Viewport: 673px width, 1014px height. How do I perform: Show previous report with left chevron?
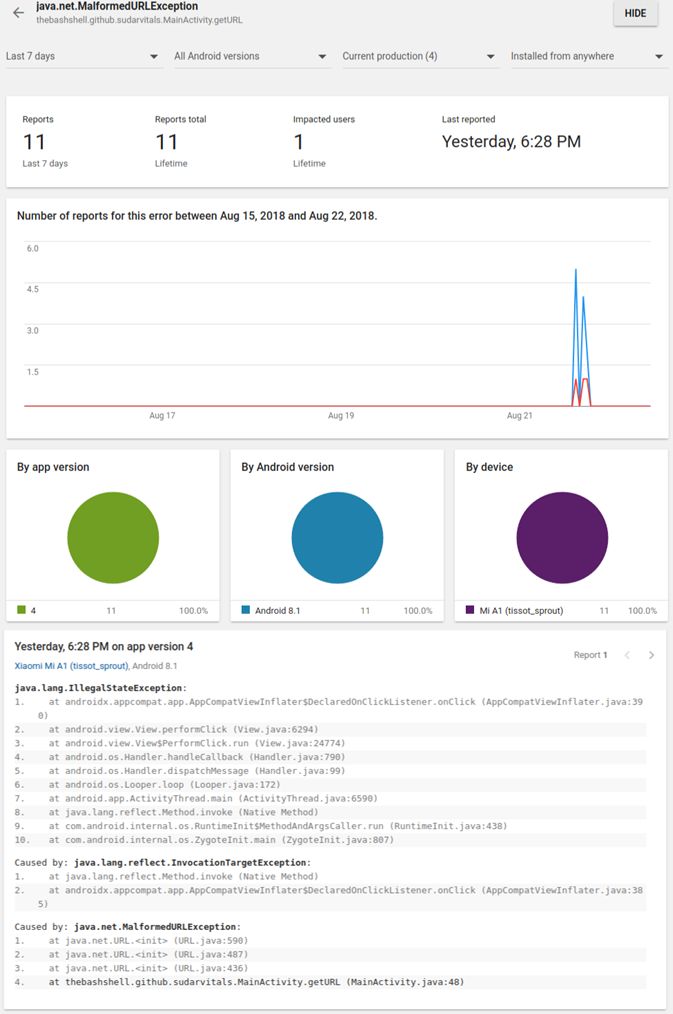(627, 655)
